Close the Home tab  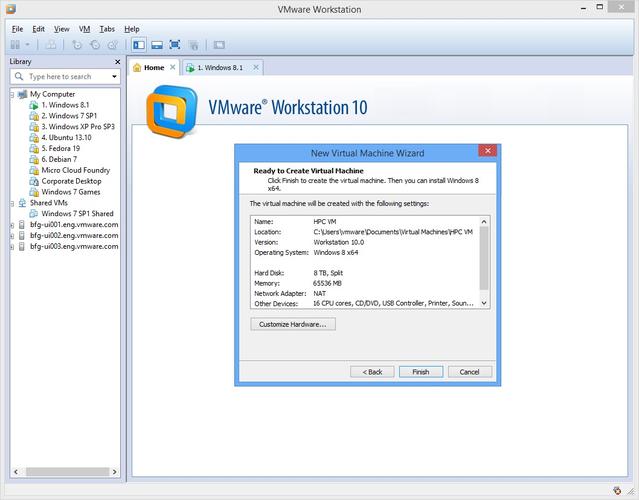tap(173, 68)
